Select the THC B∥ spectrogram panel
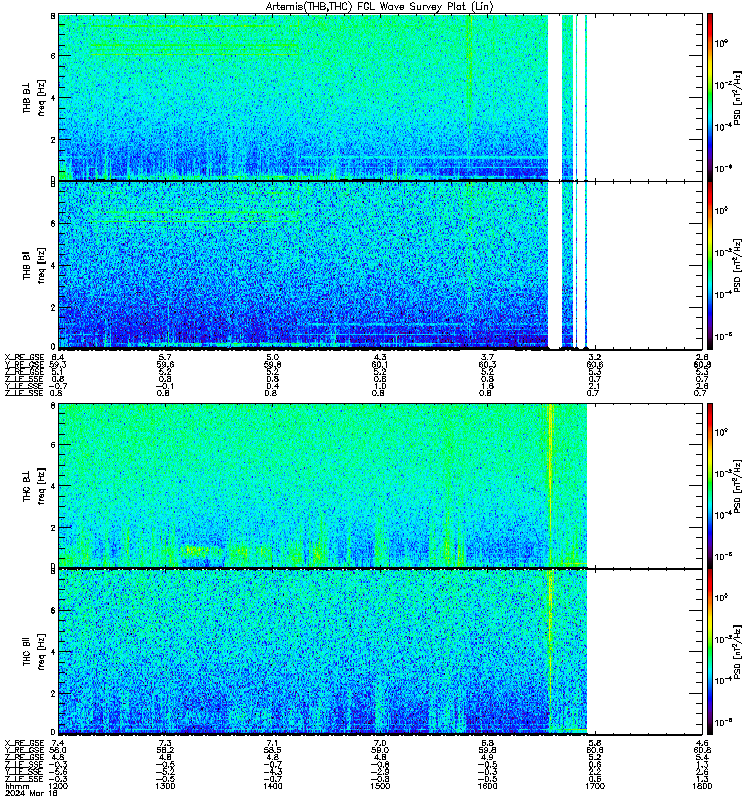Viewport: 750px width, 800px height. [380, 652]
